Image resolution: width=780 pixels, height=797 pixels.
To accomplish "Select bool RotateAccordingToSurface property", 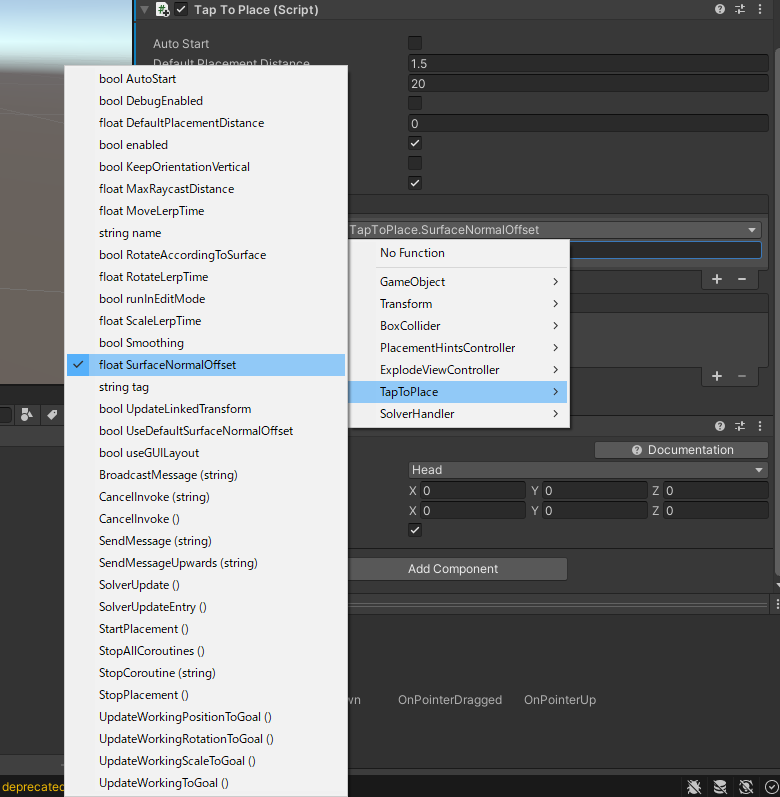I will coord(206,255).
